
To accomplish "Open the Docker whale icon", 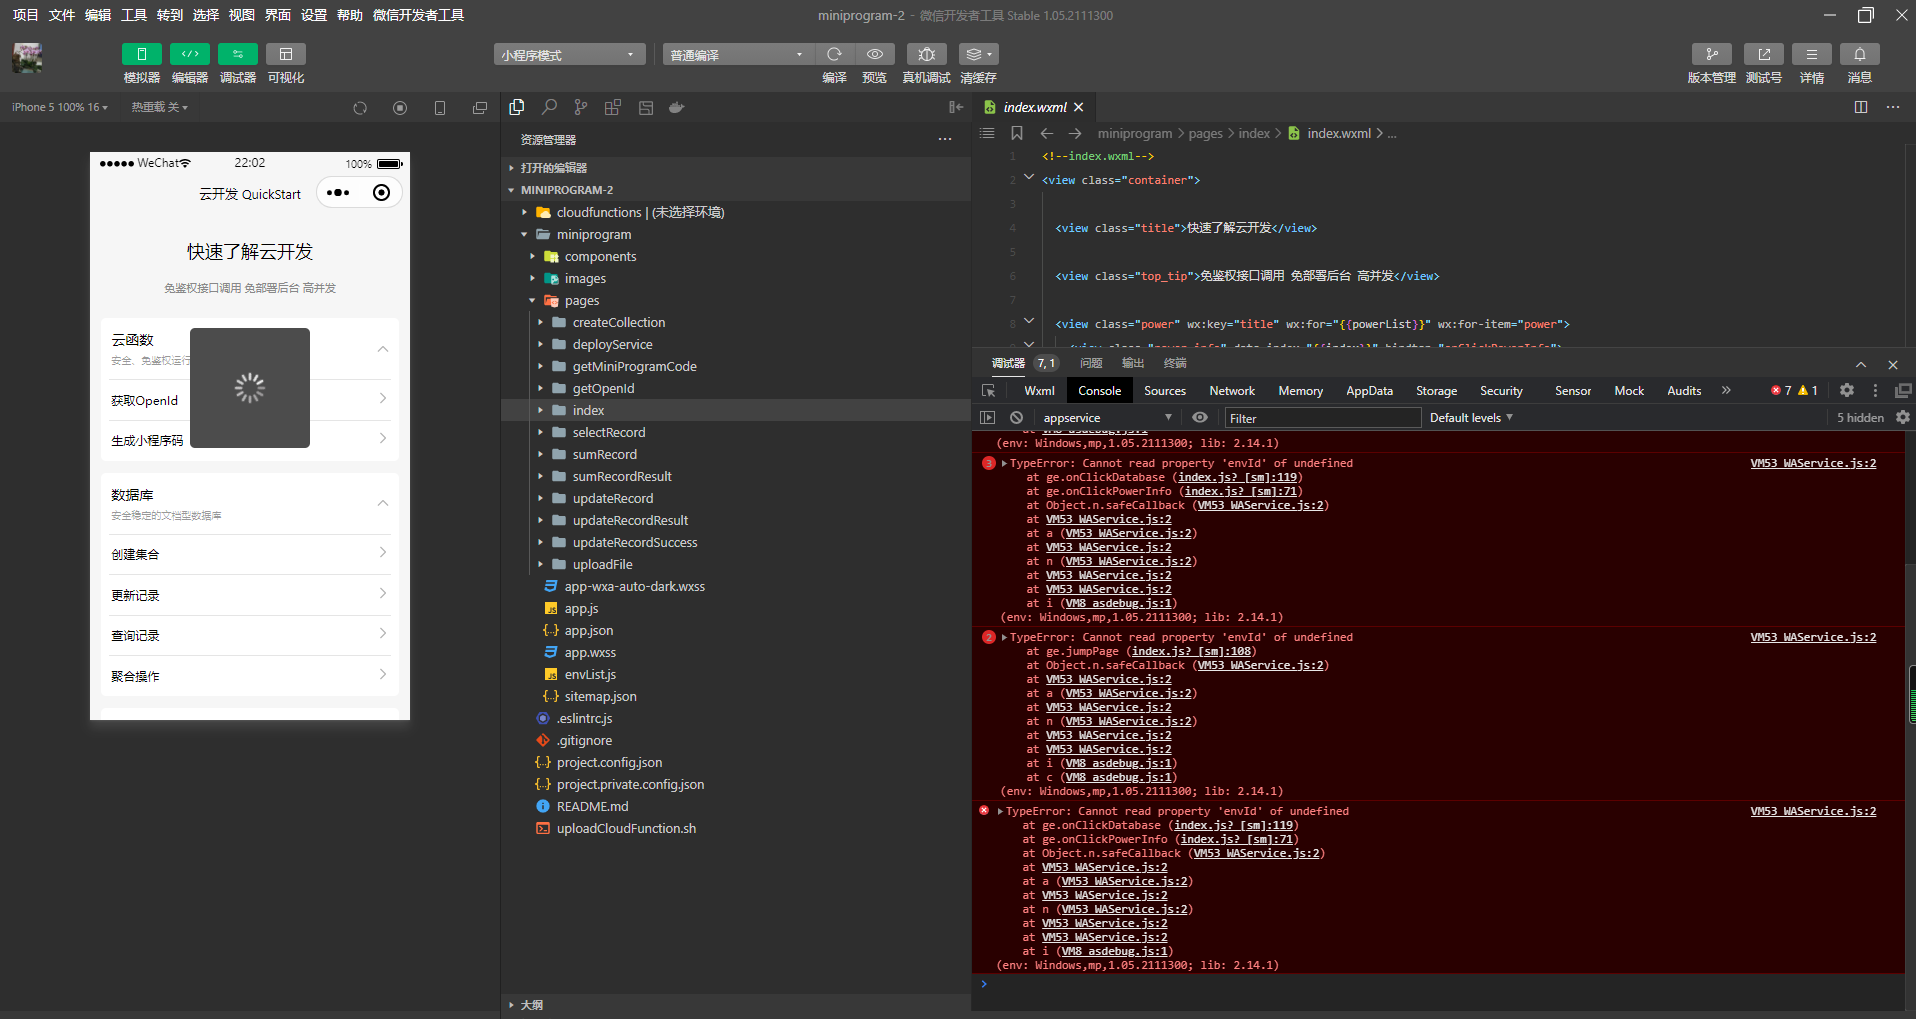I will (677, 107).
